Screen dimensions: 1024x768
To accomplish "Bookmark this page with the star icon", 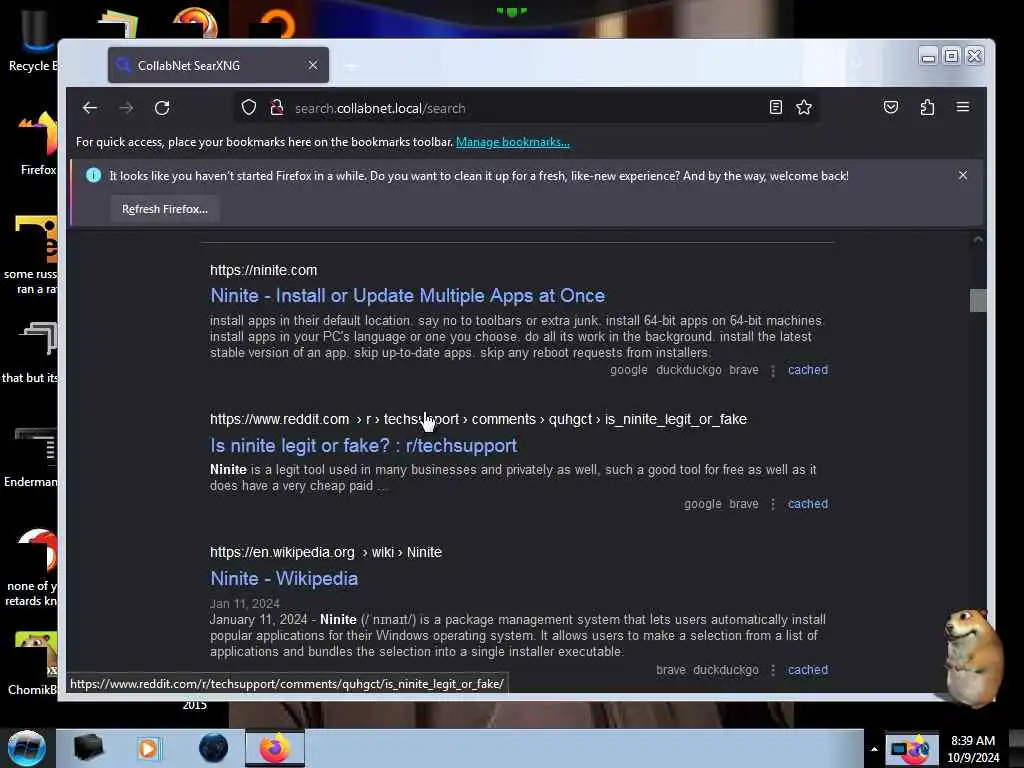I will click(804, 107).
